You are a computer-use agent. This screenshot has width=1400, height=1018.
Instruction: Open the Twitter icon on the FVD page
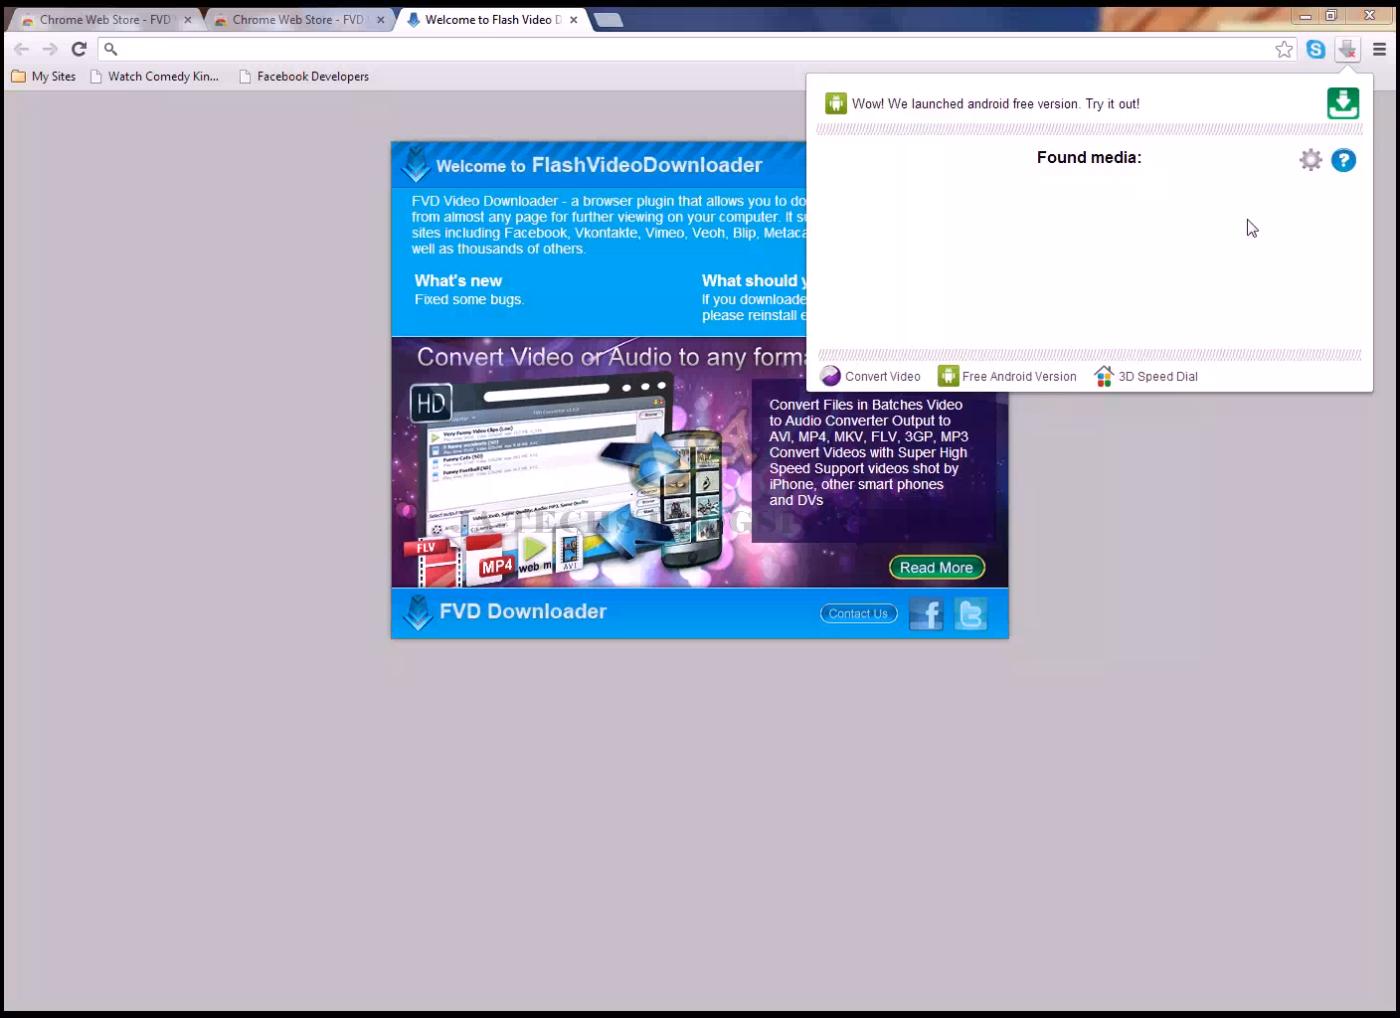tap(970, 614)
